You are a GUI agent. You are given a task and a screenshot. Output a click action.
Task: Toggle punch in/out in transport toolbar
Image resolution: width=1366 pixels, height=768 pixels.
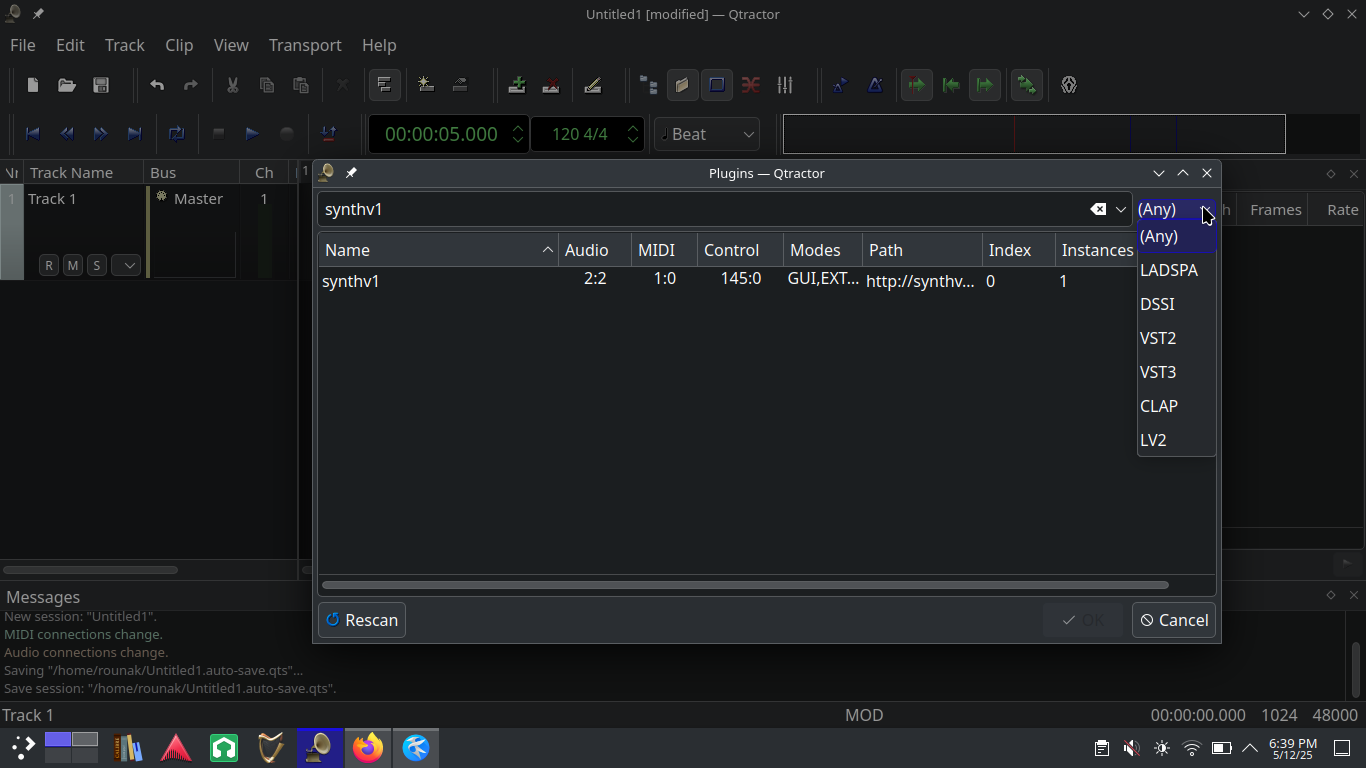point(328,134)
